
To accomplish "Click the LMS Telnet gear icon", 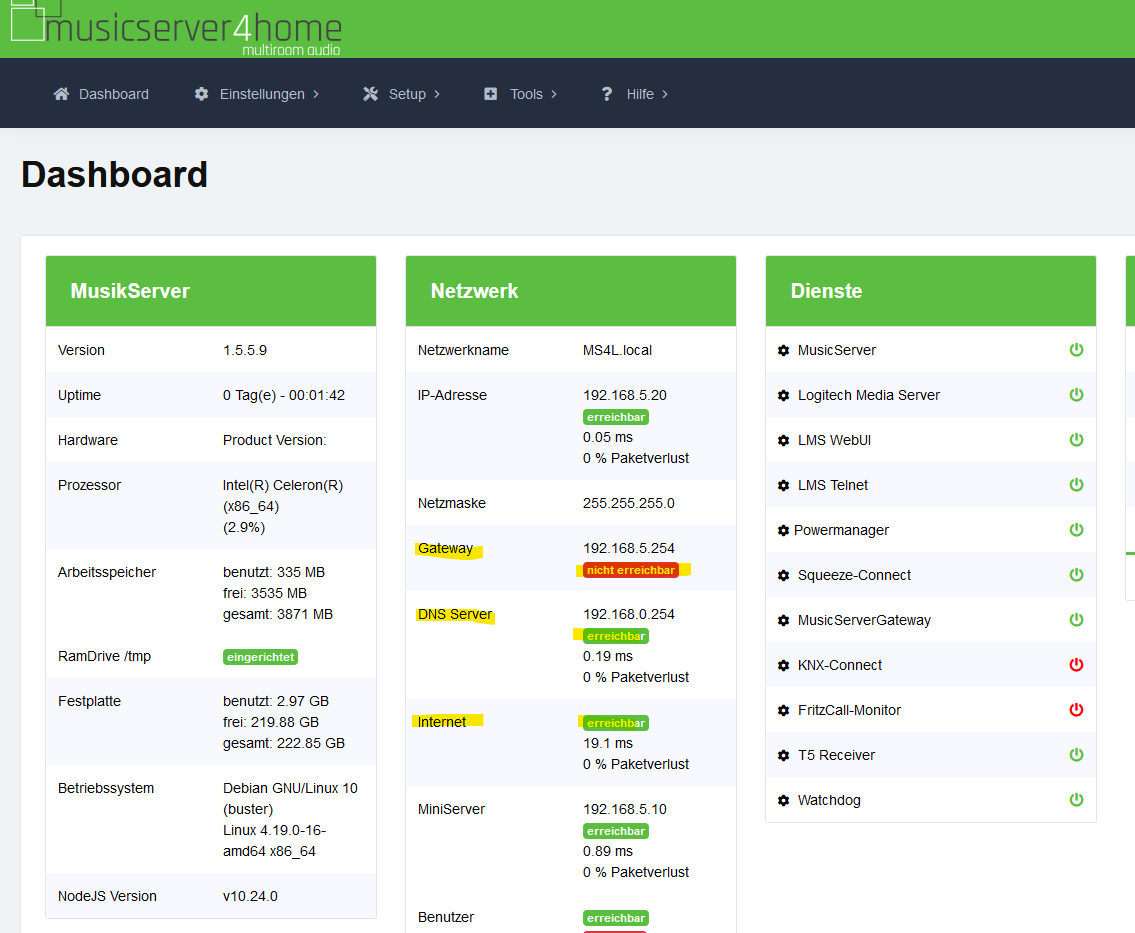I will 783,485.
